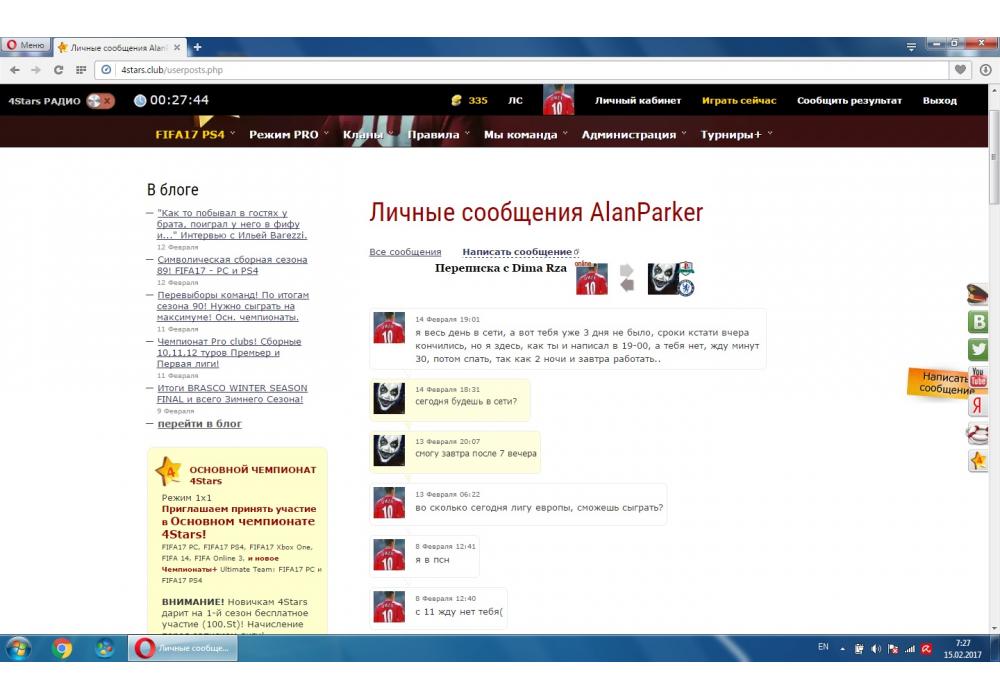Open the Турниры+ dropdown menu
The width and height of the screenshot is (1000, 700).
click(x=736, y=135)
